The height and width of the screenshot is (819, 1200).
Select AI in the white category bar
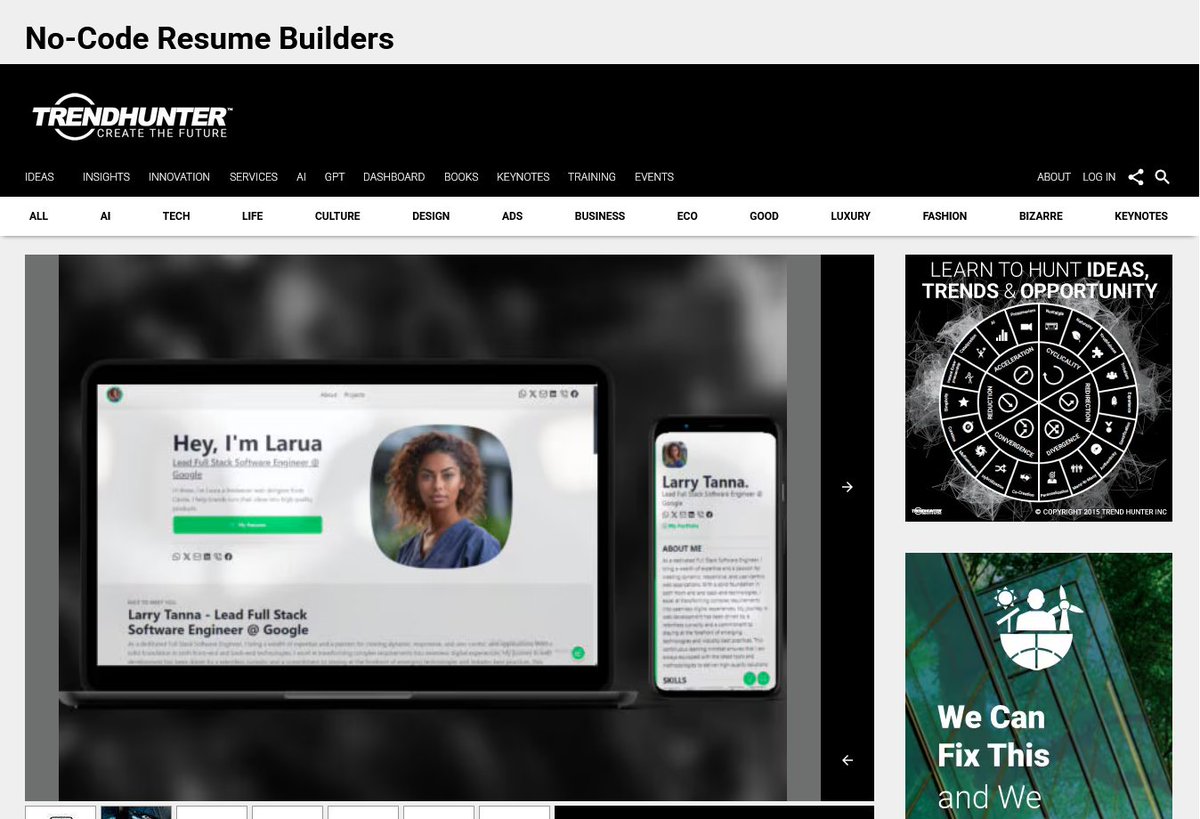click(x=105, y=216)
